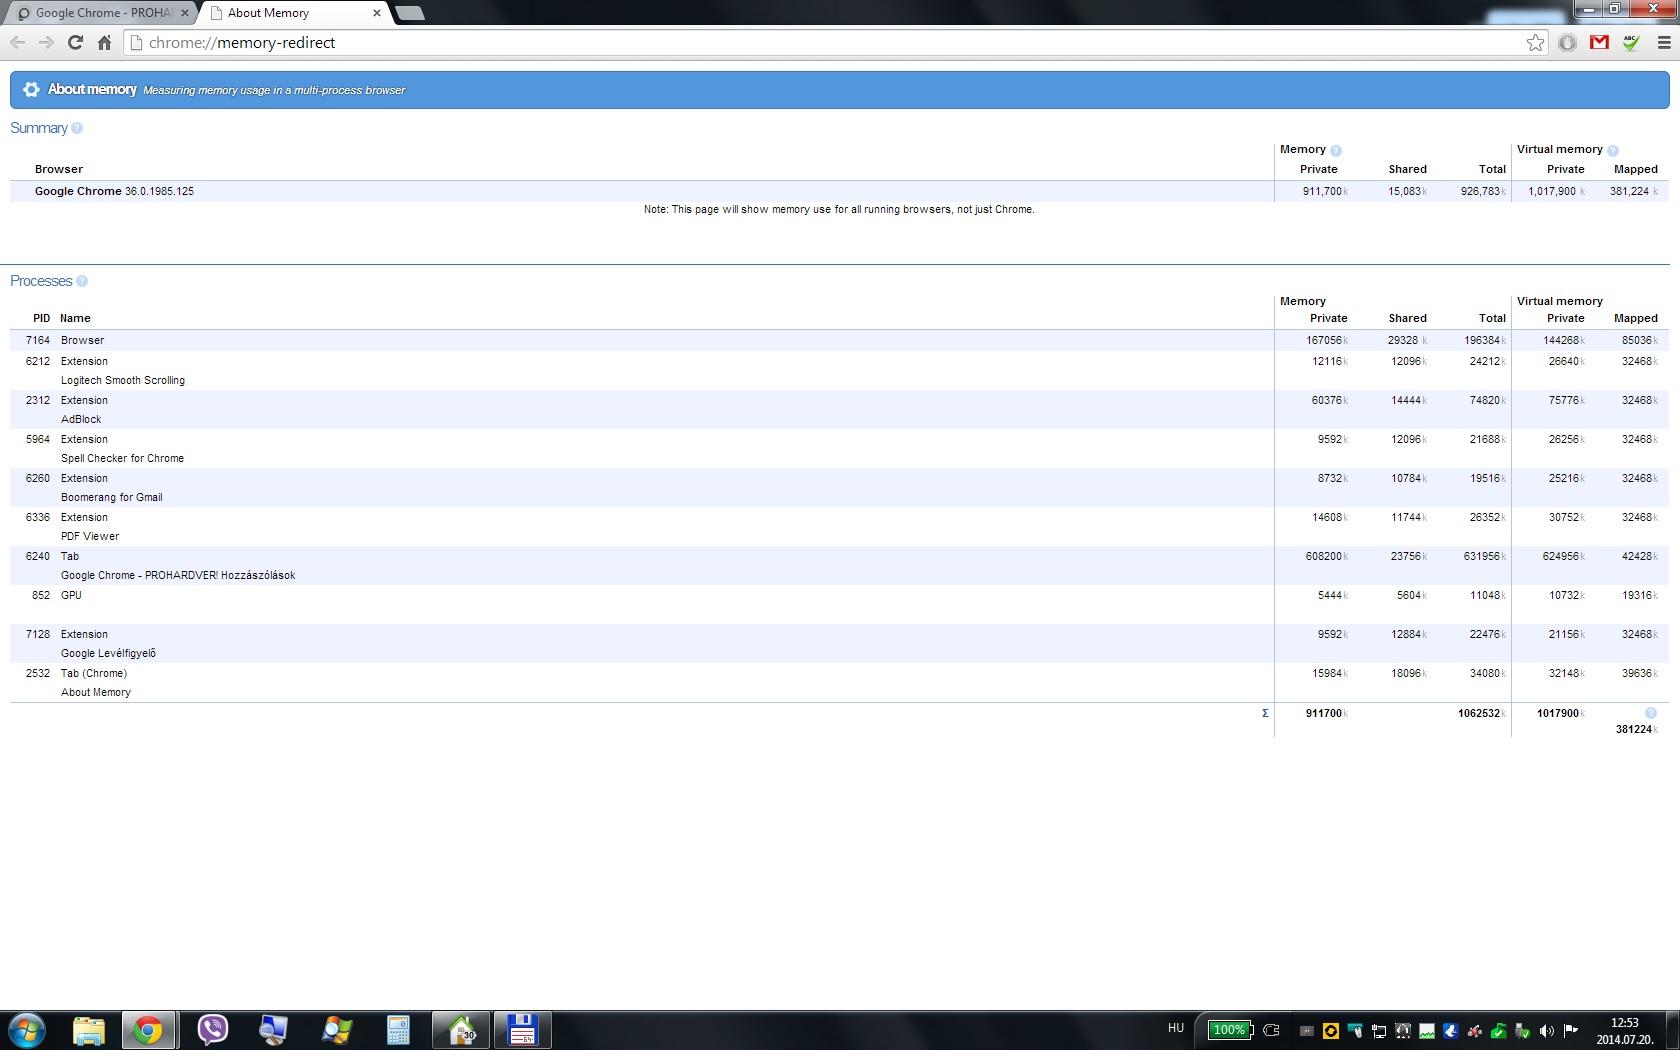The height and width of the screenshot is (1050, 1680).
Task: Open the Chrome home page button
Action: coord(104,42)
